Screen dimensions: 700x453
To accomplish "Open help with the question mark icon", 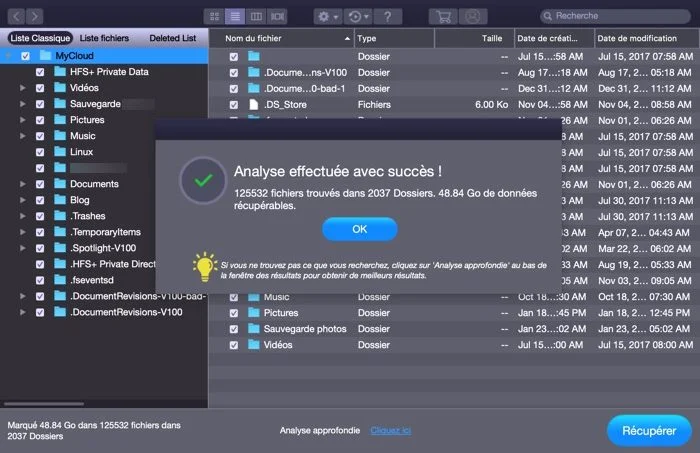I will (x=388, y=17).
